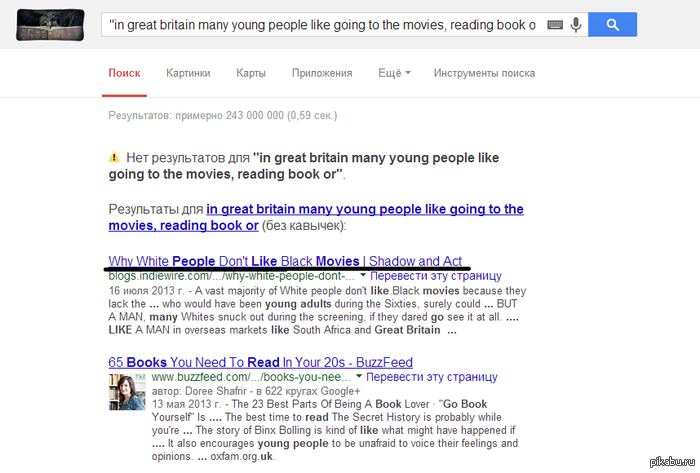Viewport: 700px width, 473px height.
Task: Click Перевести эту страницу for indiewire result
Action: (436, 275)
